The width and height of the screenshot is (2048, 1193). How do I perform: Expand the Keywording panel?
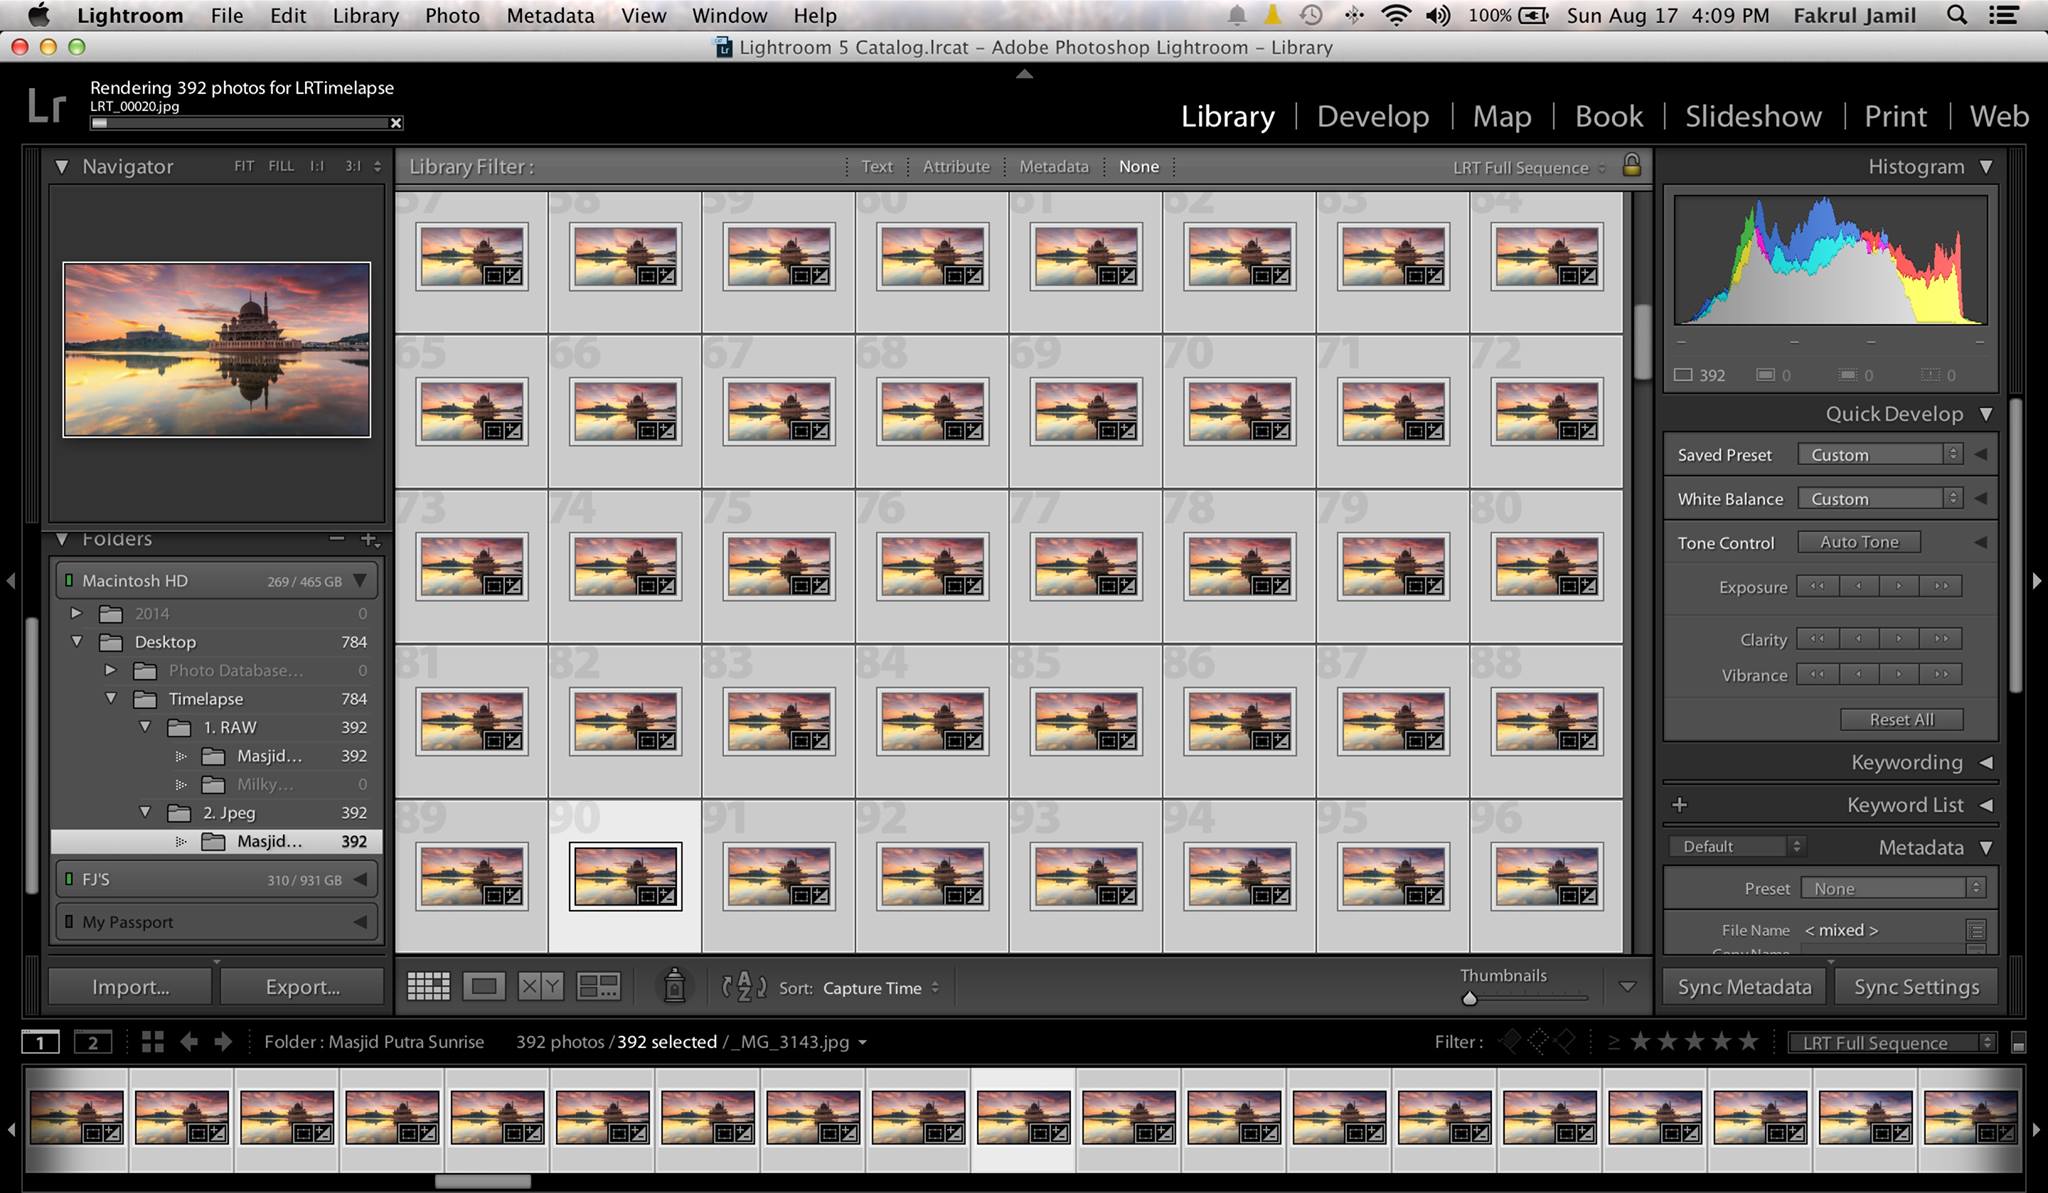pyautogui.click(x=1986, y=762)
